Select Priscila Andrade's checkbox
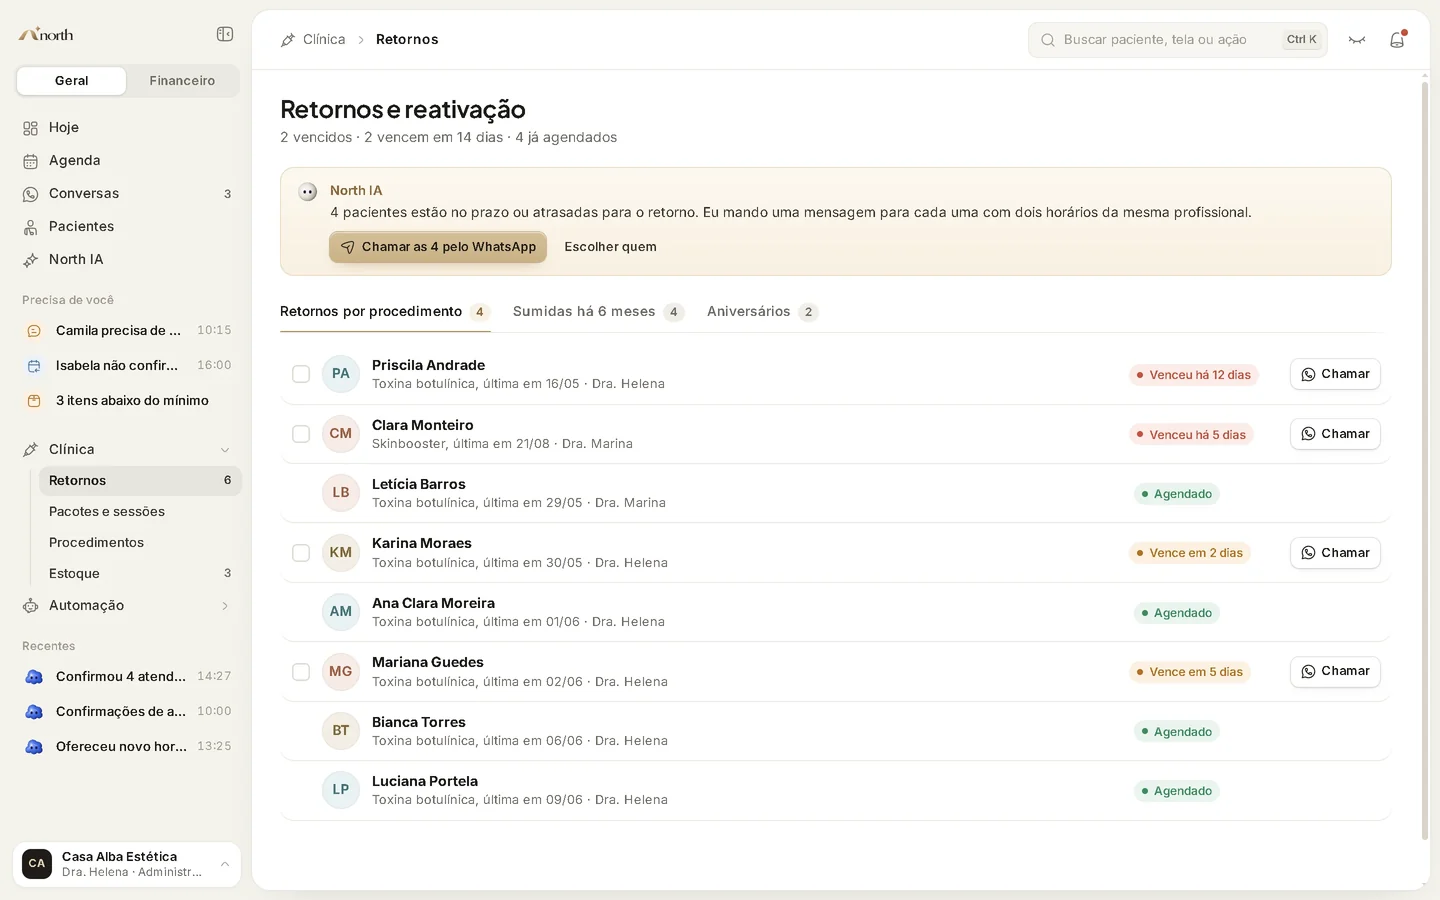The height and width of the screenshot is (900, 1440). coord(301,374)
